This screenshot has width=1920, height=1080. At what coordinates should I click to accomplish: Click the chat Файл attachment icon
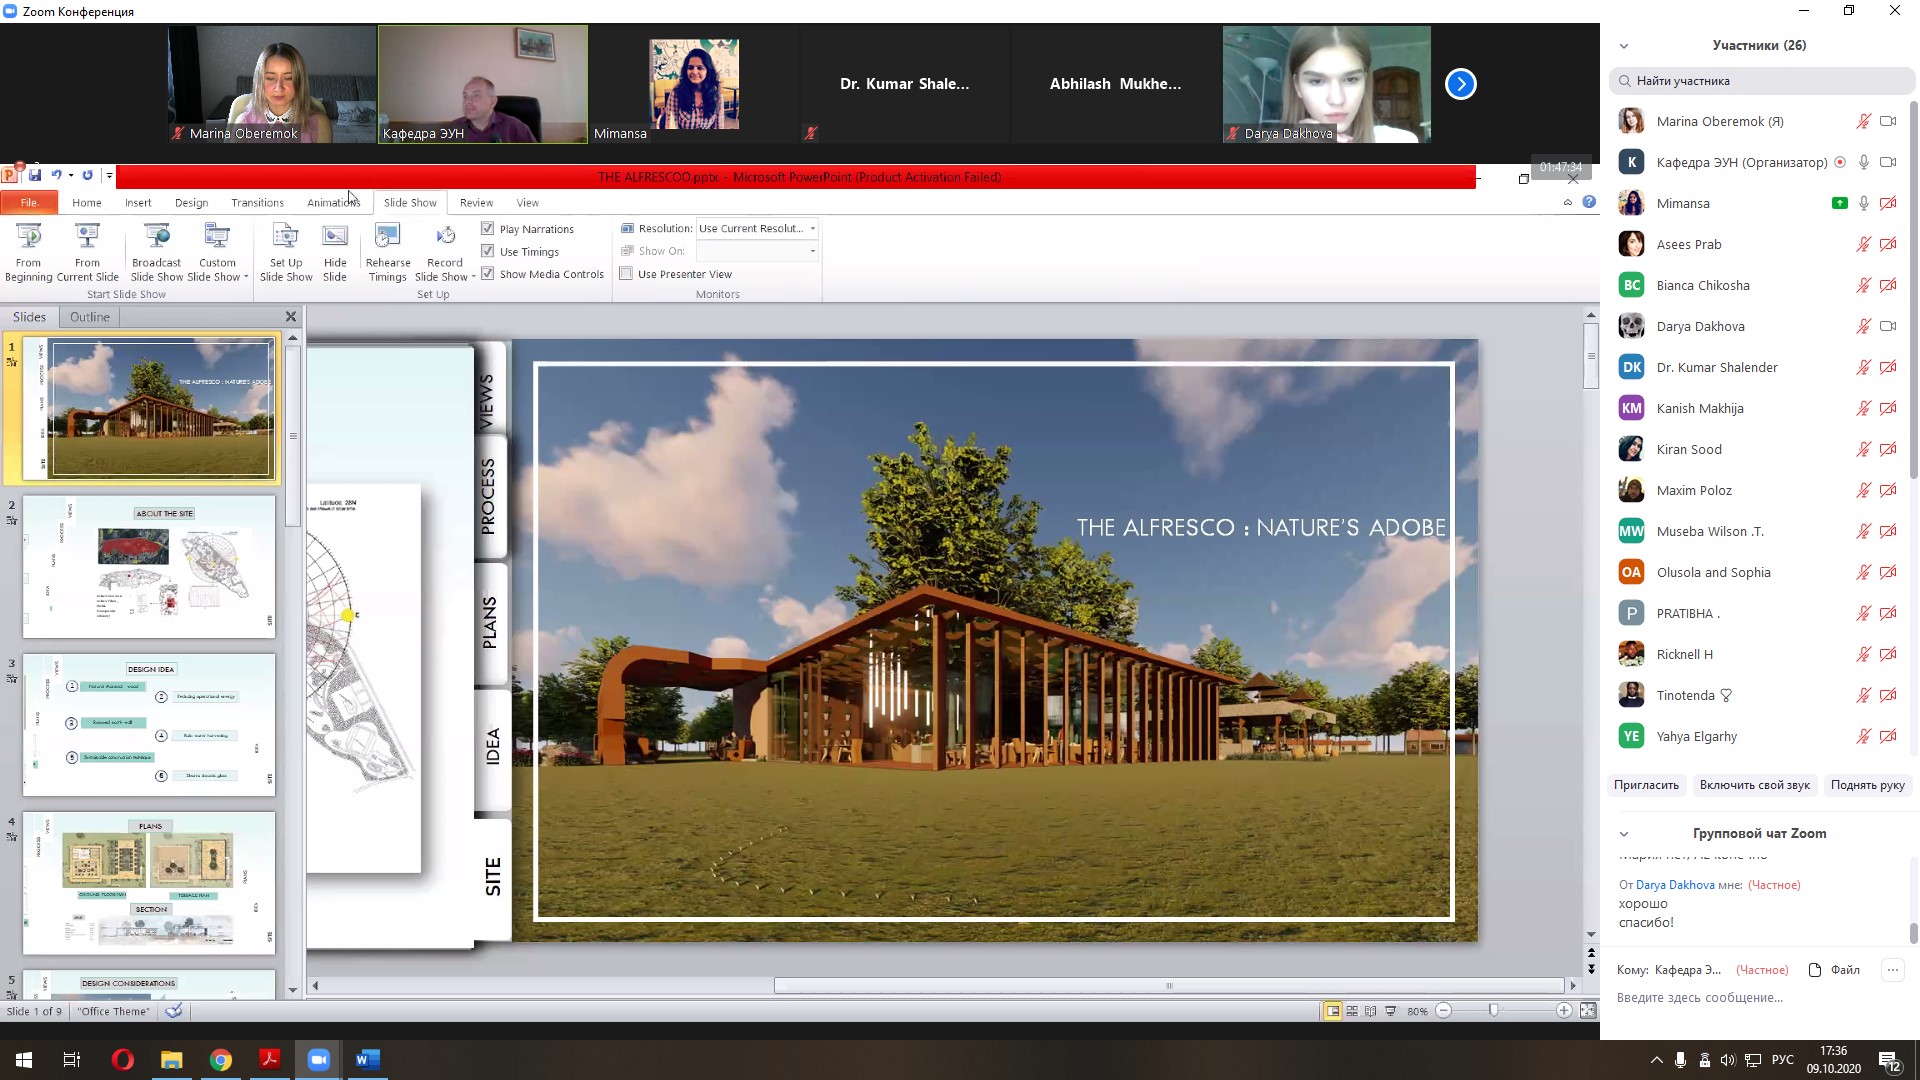pyautogui.click(x=1815, y=970)
